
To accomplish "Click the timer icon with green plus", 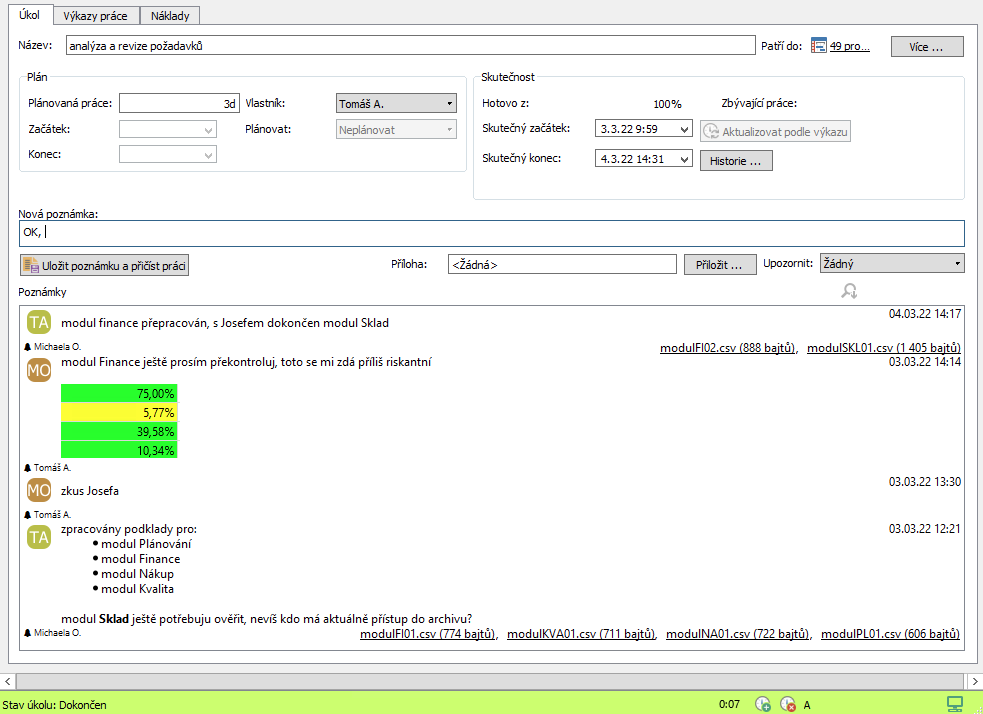I will 763,704.
